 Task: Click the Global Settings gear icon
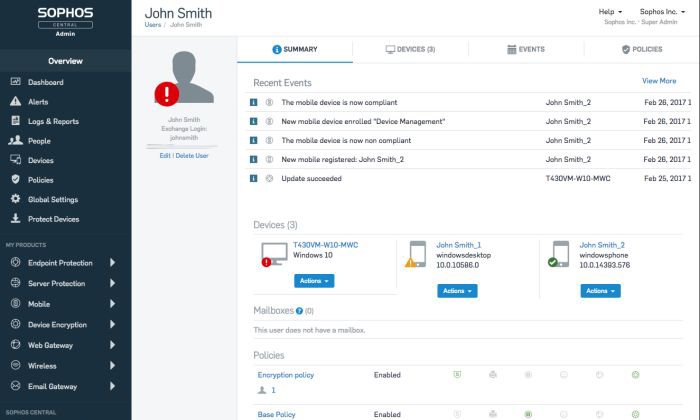pyautogui.click(x=16, y=199)
